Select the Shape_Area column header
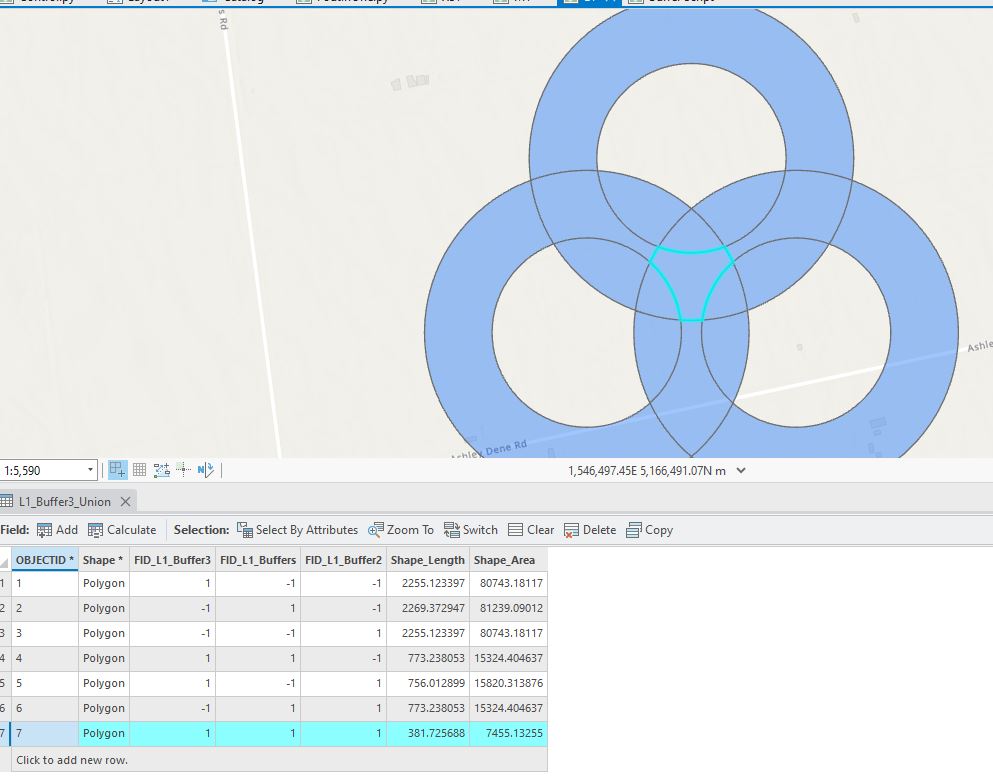Image resolution: width=993 pixels, height=780 pixels. [x=508, y=560]
